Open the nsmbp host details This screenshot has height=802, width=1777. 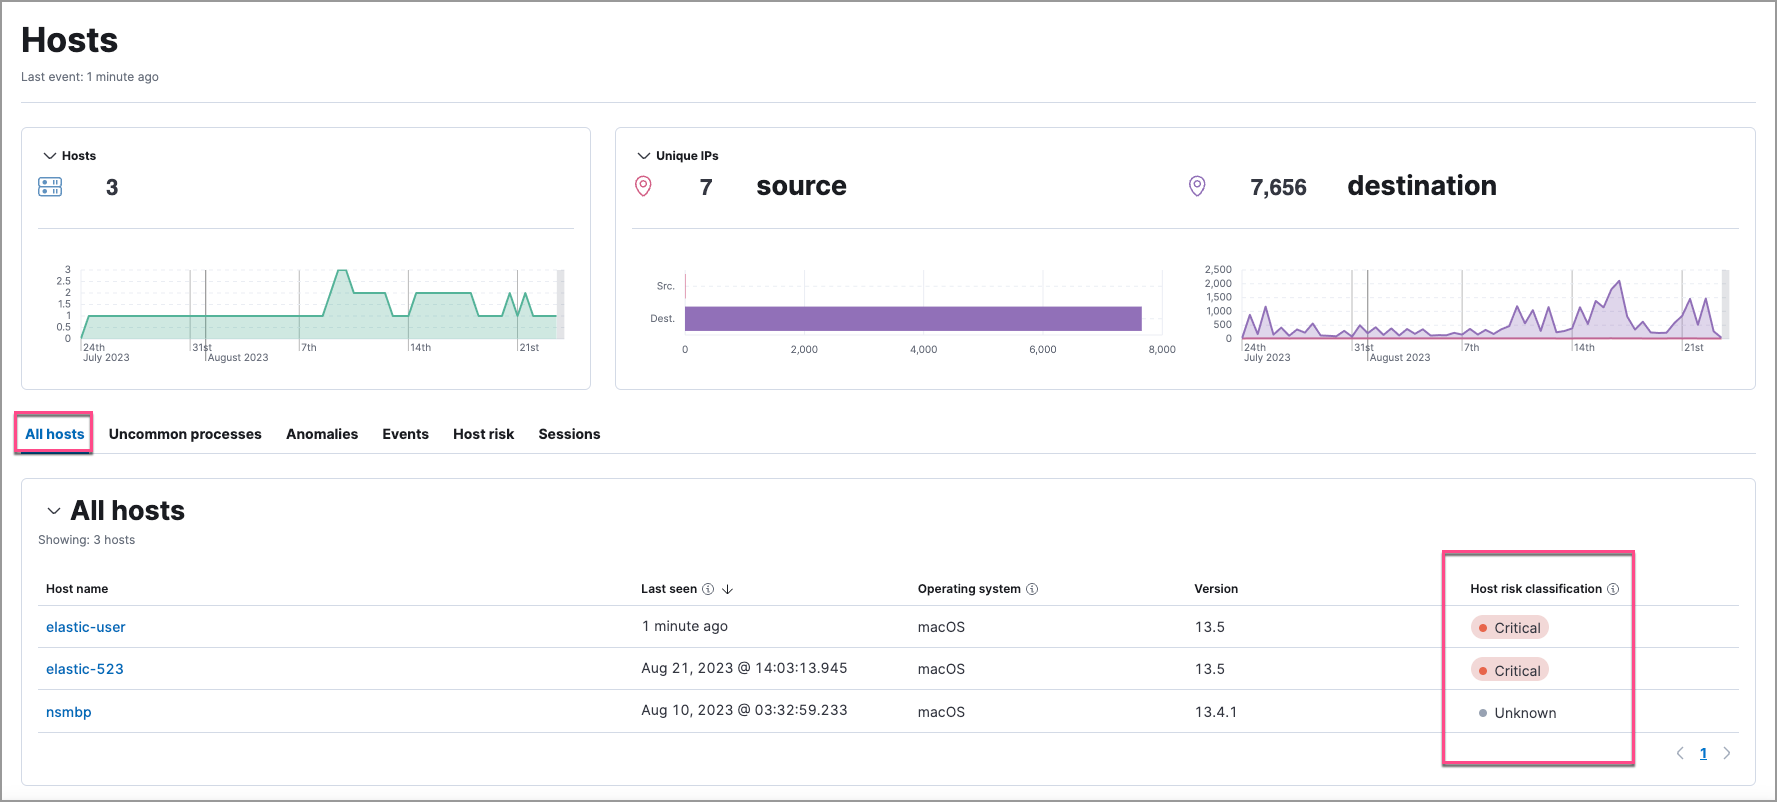69,712
